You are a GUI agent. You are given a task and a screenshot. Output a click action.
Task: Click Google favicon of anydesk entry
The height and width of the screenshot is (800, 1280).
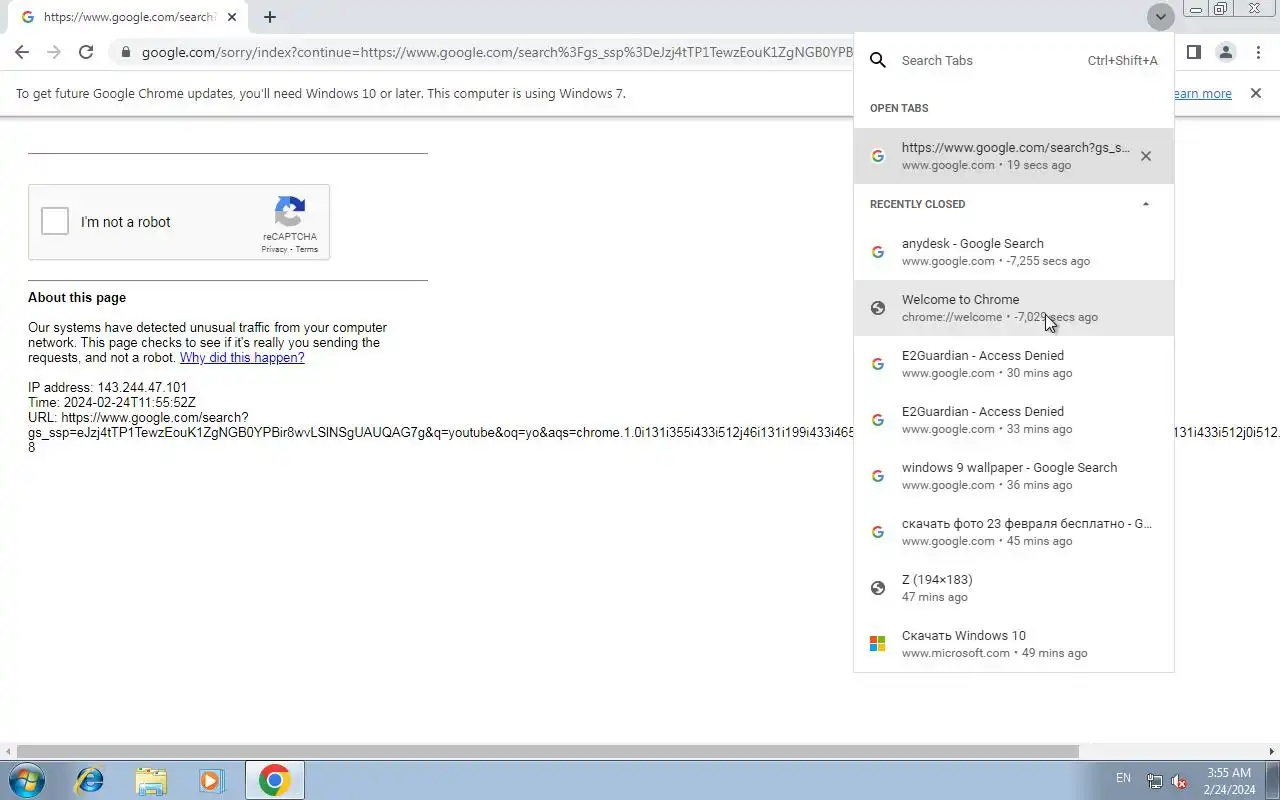[877, 252]
